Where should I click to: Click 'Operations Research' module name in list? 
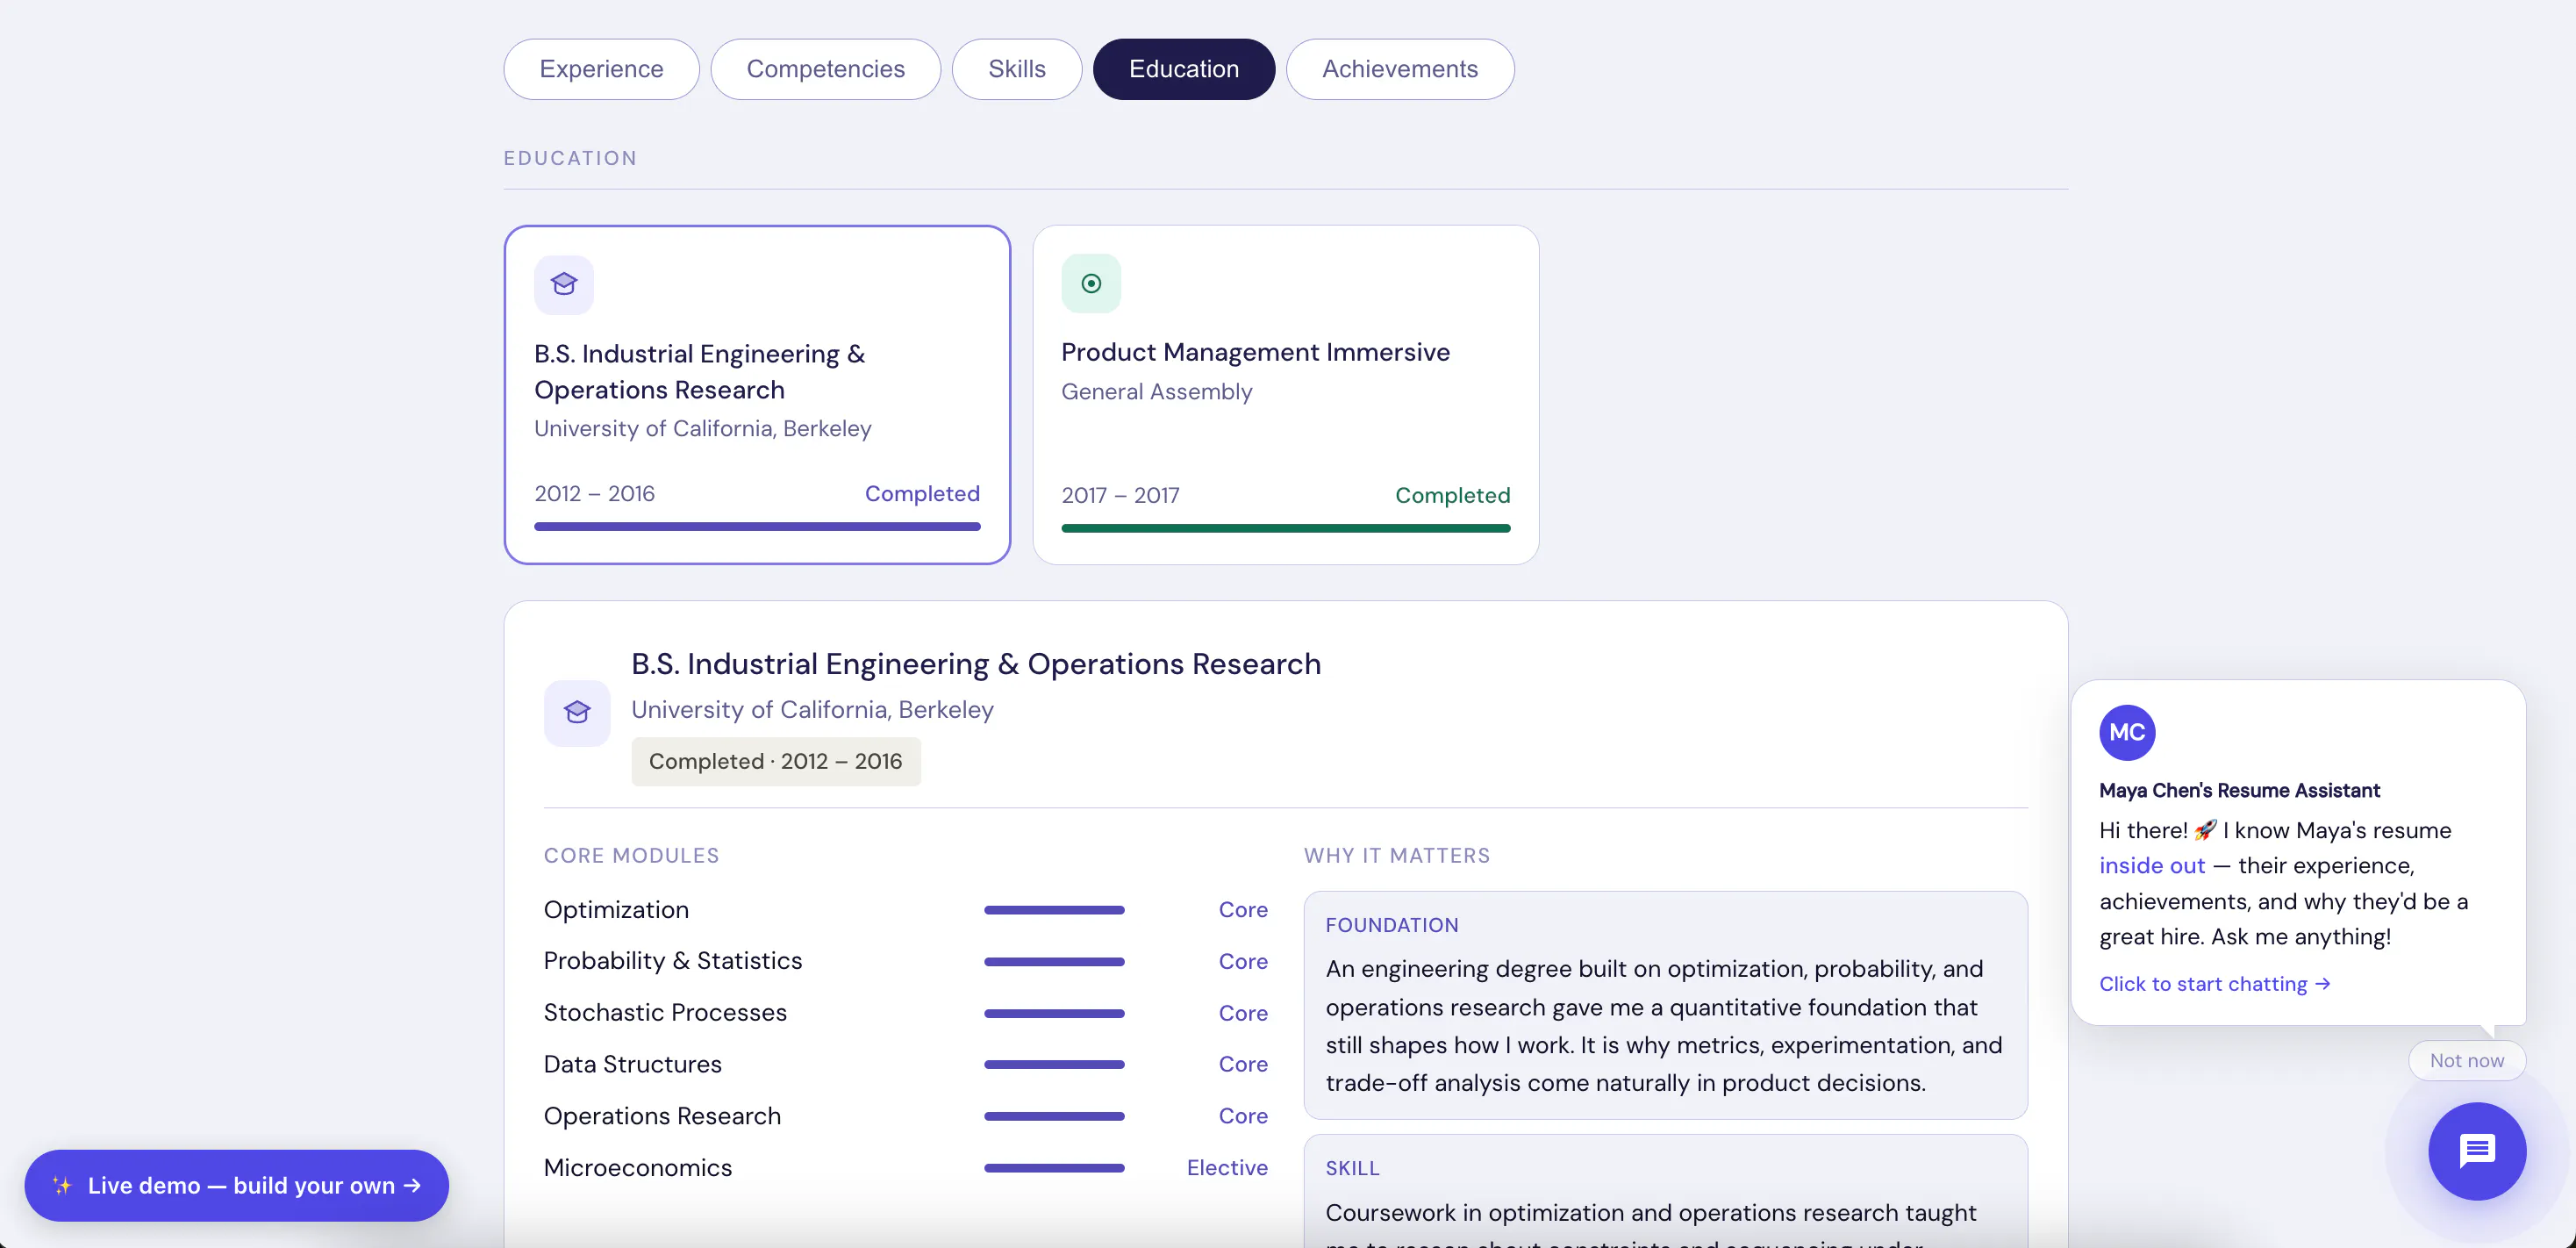click(662, 1116)
